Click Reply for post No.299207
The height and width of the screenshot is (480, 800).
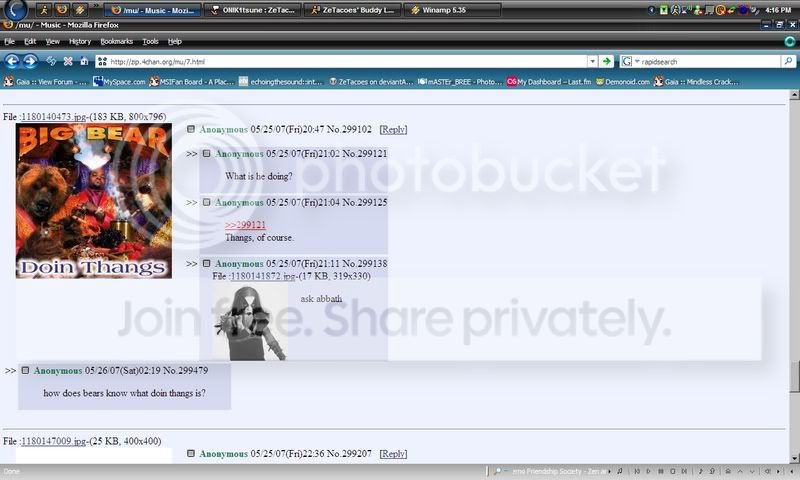click(x=393, y=453)
